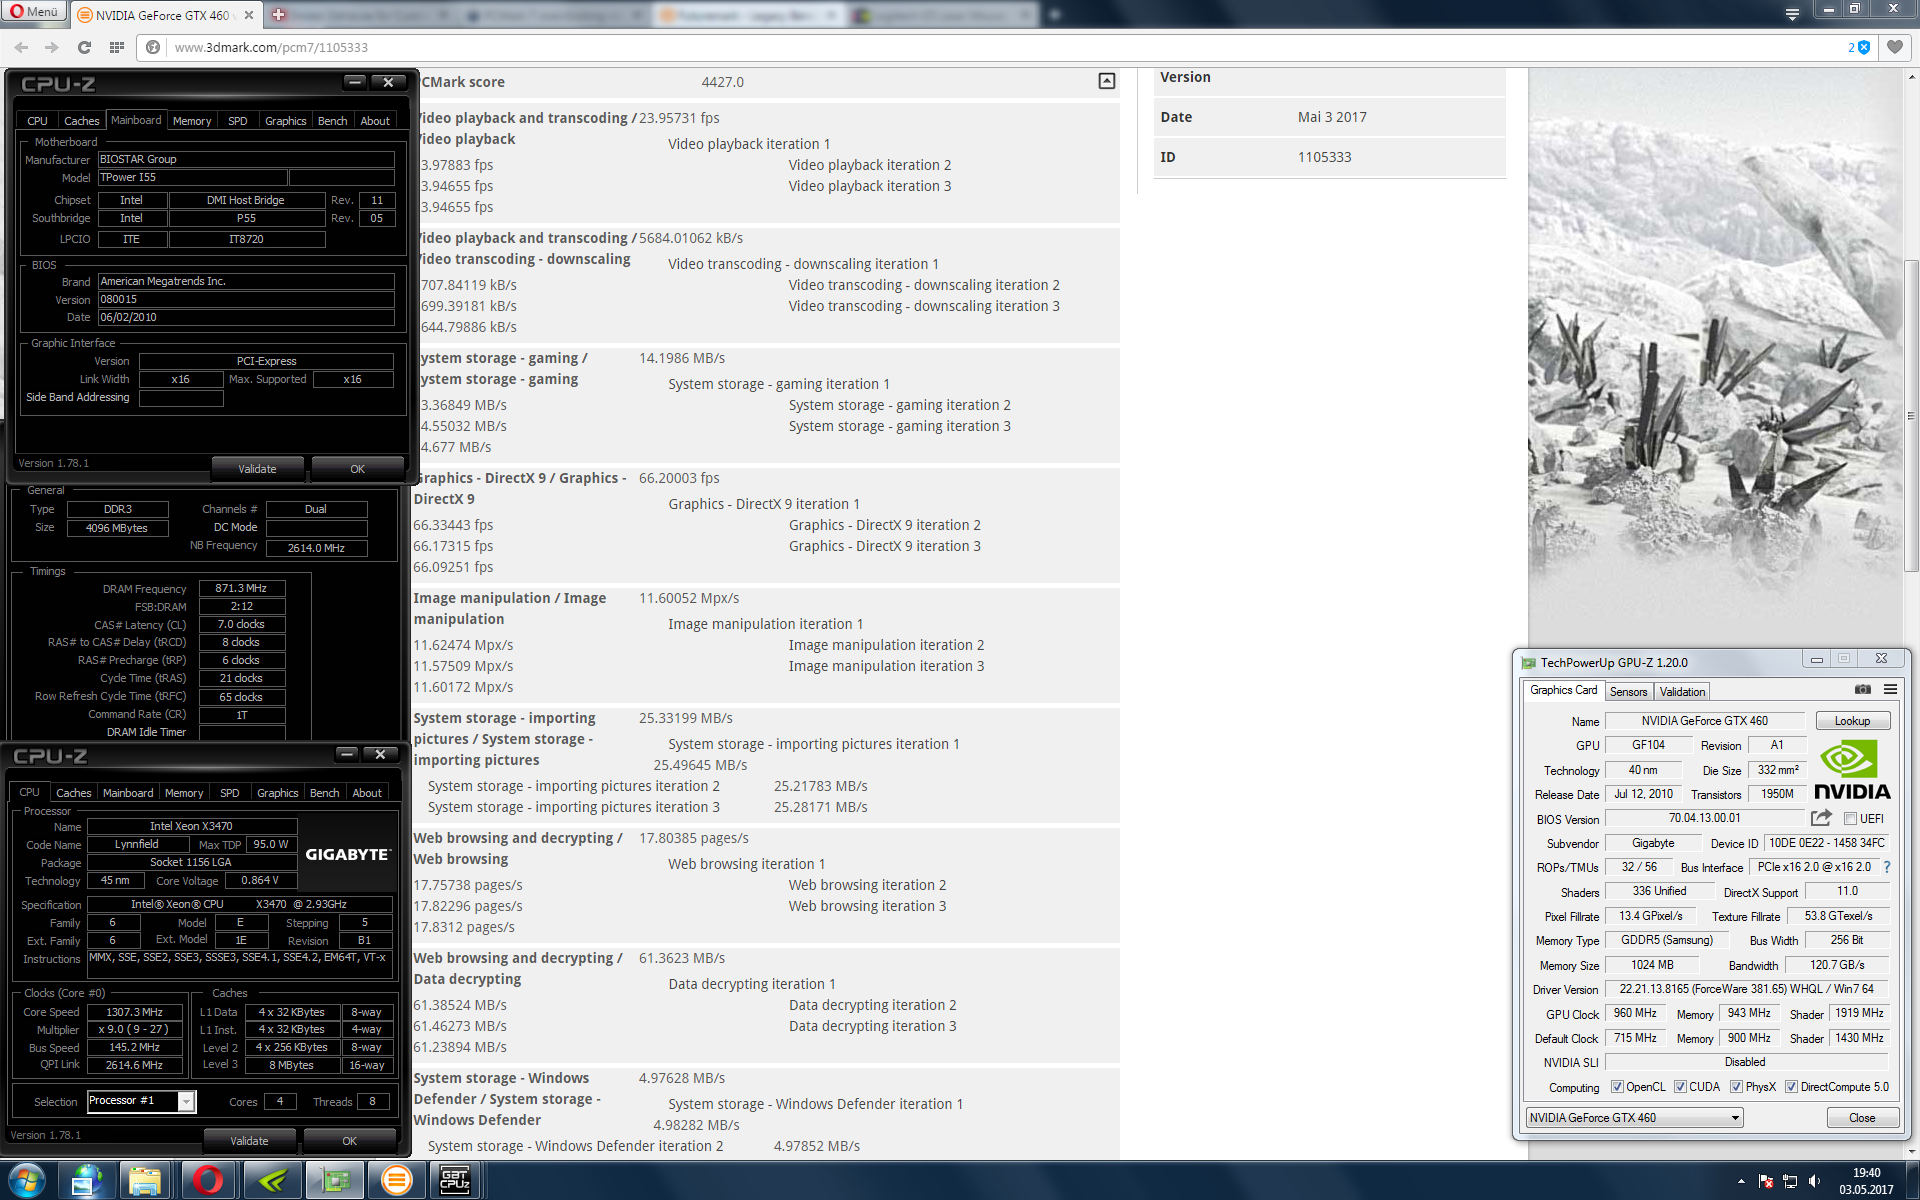Image resolution: width=1920 pixels, height=1200 pixels.
Task: Collapse the PCMark score section arrow
Action: point(1107,81)
